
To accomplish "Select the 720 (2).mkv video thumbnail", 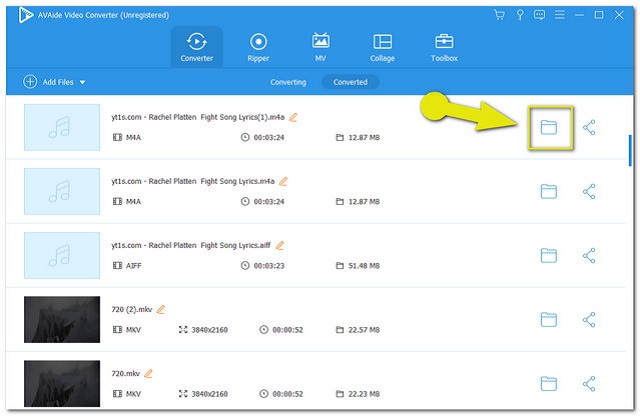I will (62, 320).
